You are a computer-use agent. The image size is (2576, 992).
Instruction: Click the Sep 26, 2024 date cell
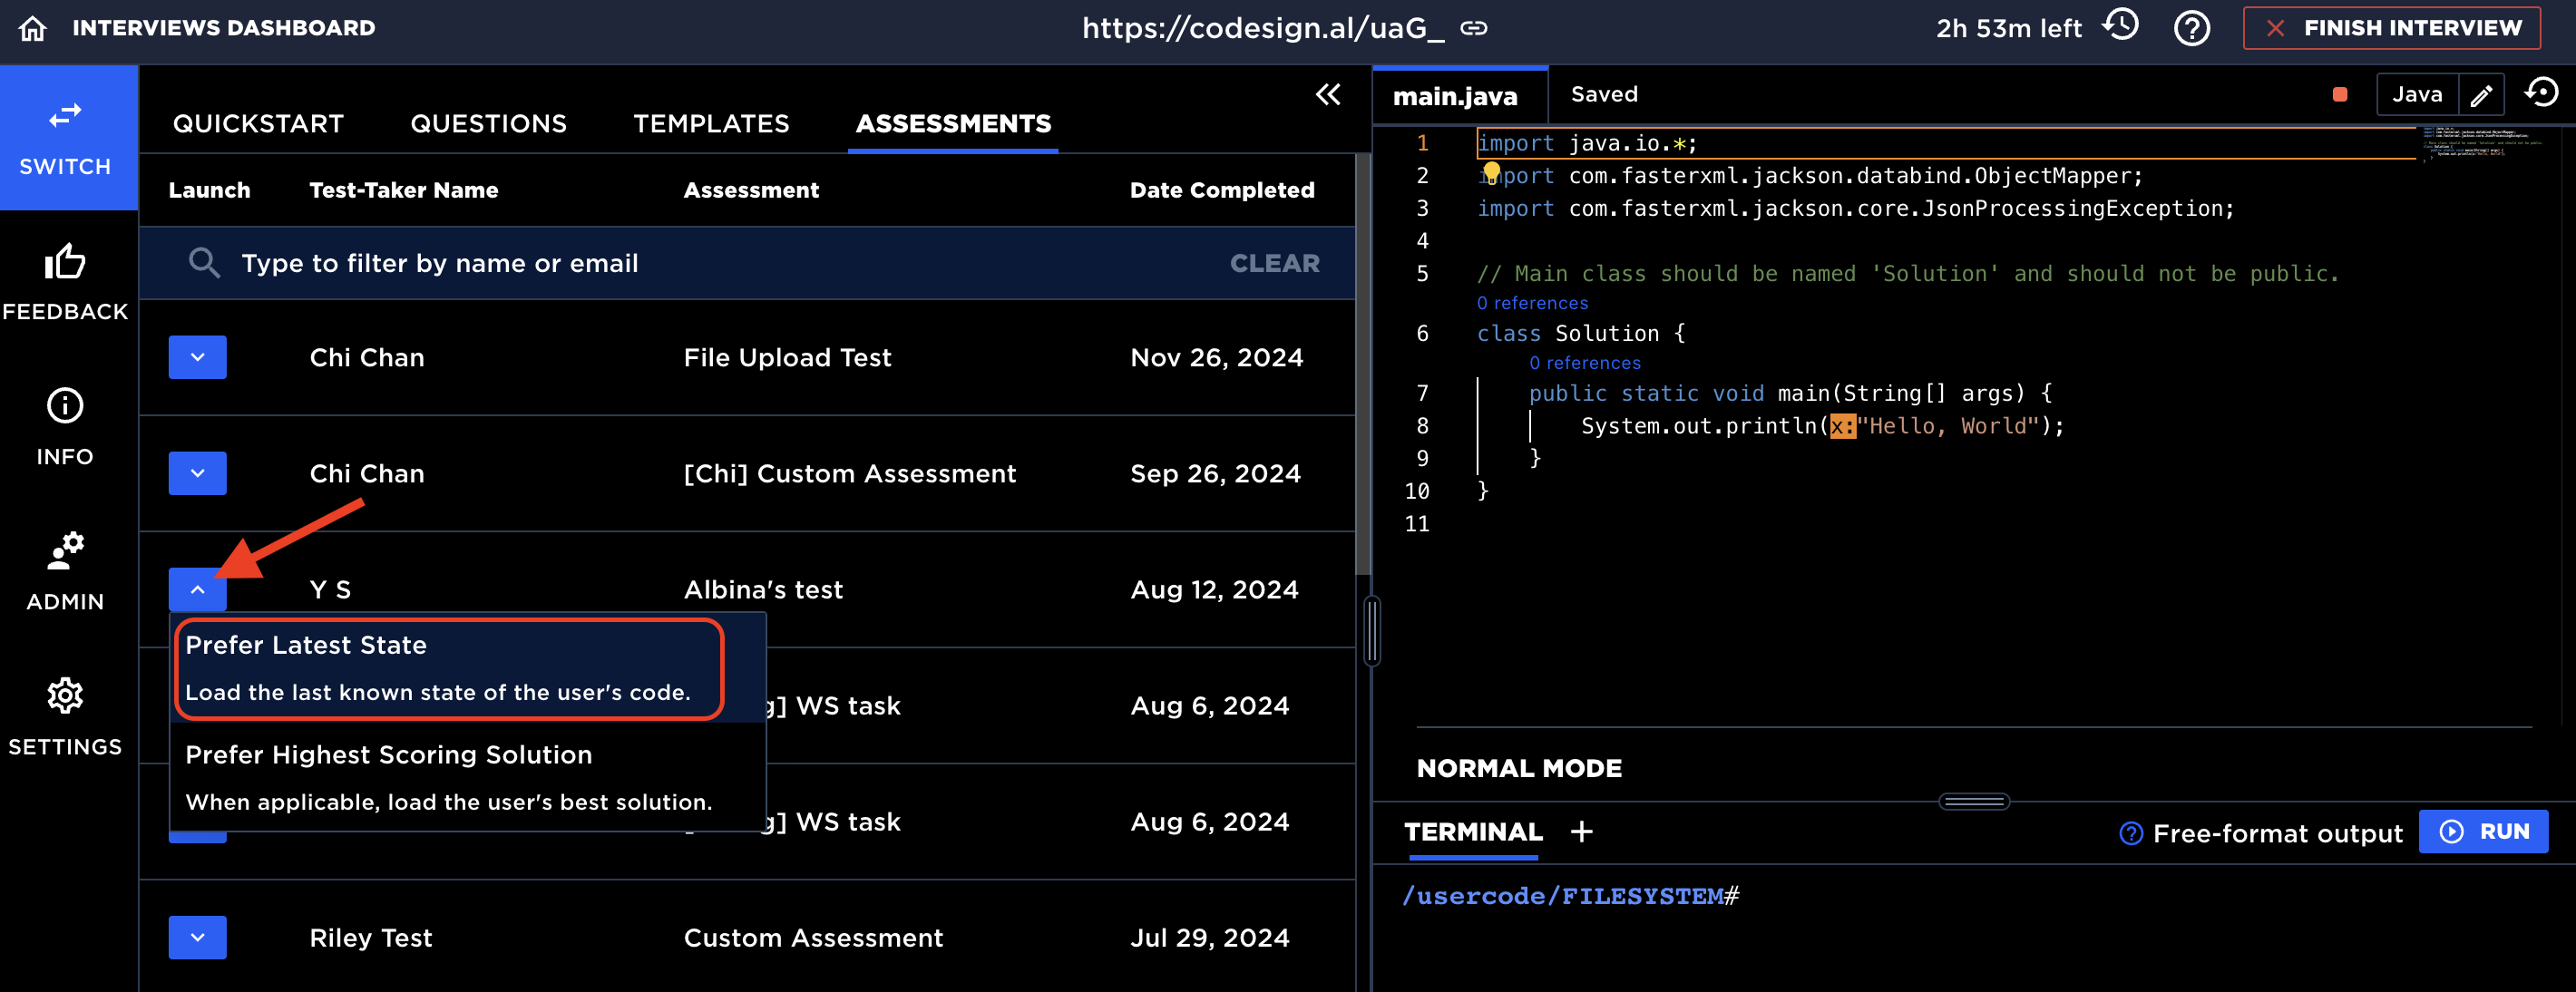tap(1216, 473)
